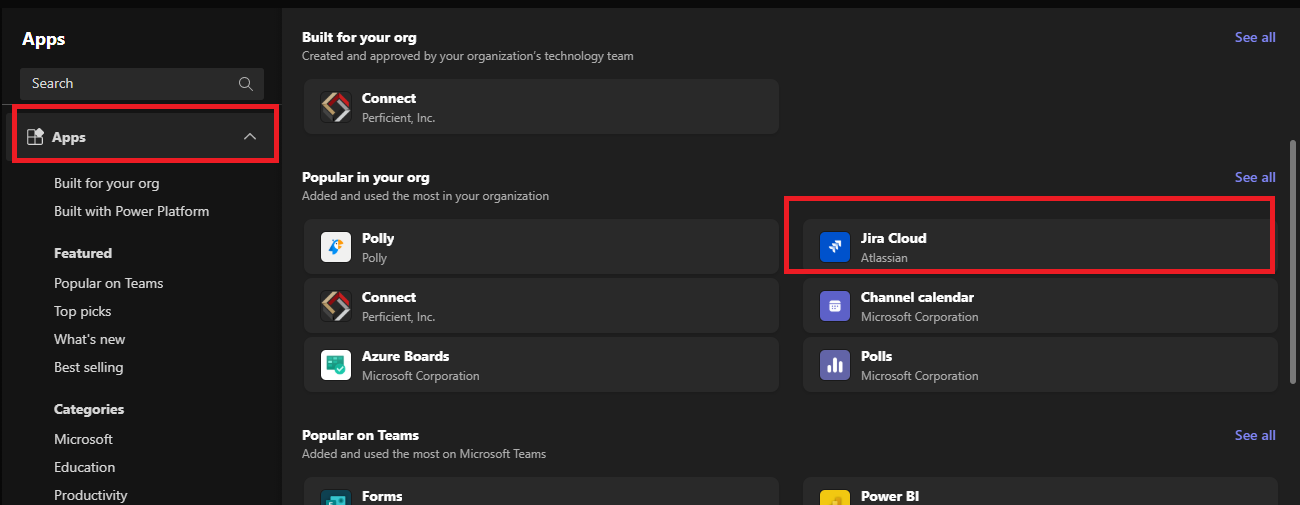Open Built with Power Platform category
Screen dimensions: 1300x505
[x=132, y=211]
